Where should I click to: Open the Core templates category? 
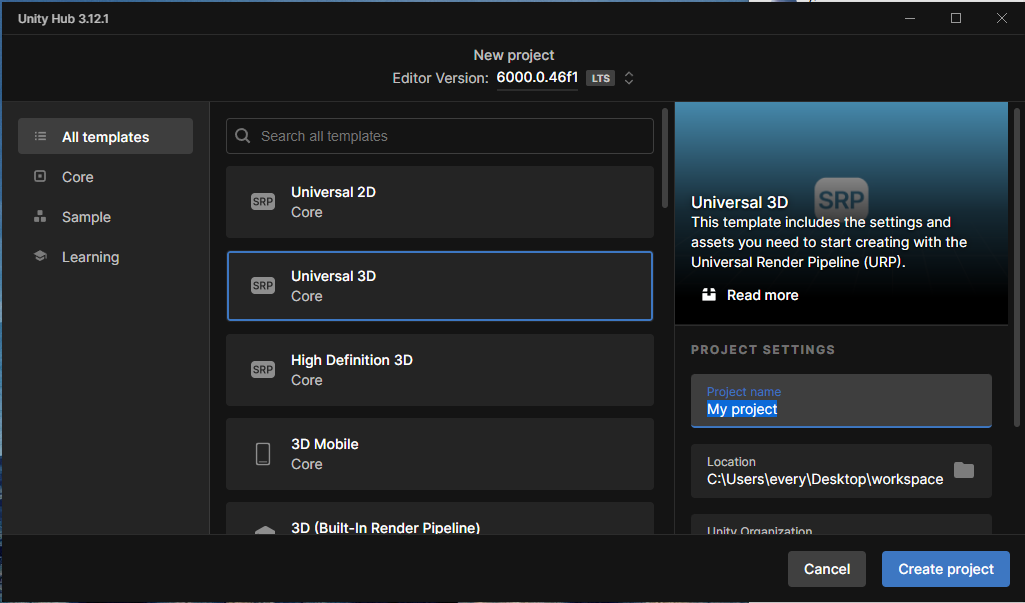click(105, 177)
